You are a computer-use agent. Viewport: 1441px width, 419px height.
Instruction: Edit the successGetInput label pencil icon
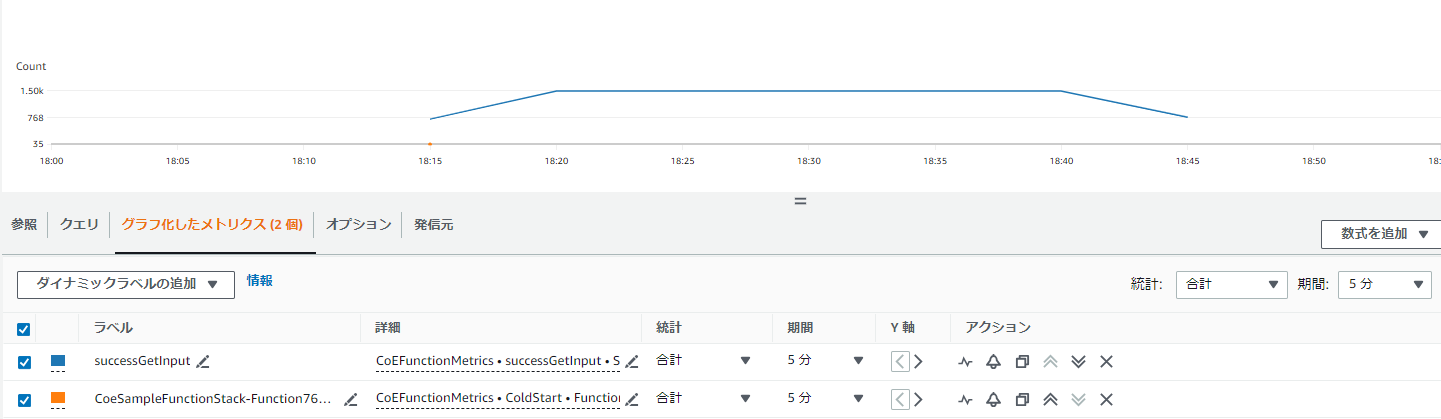click(x=204, y=361)
